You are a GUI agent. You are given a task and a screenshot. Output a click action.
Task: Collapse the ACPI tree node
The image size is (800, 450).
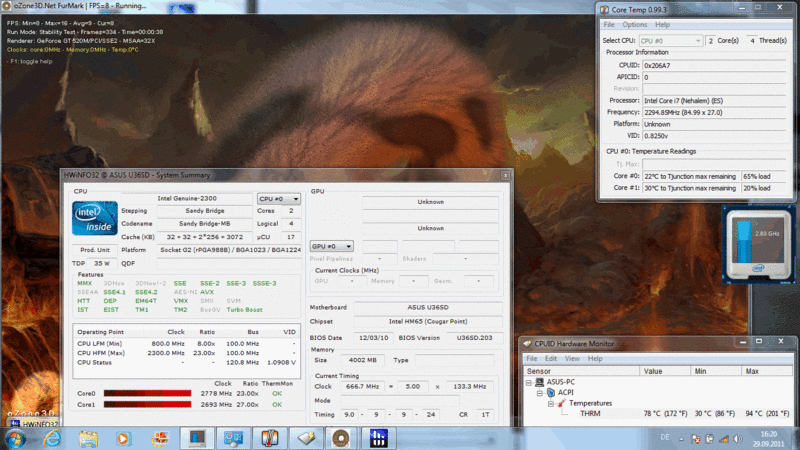point(540,393)
